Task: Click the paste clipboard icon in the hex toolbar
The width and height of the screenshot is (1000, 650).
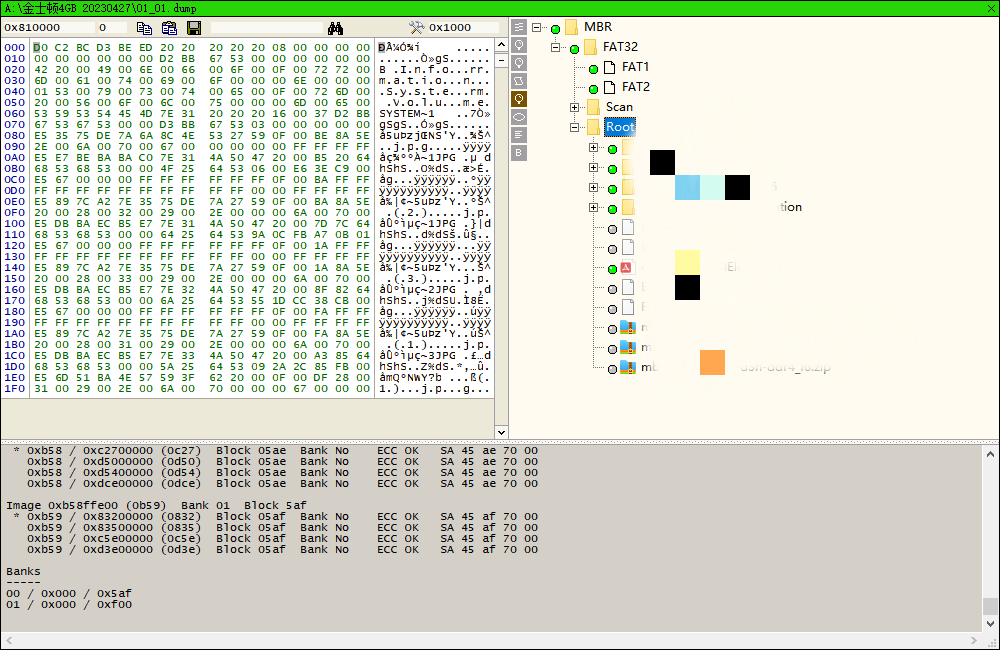Action: [x=169, y=28]
